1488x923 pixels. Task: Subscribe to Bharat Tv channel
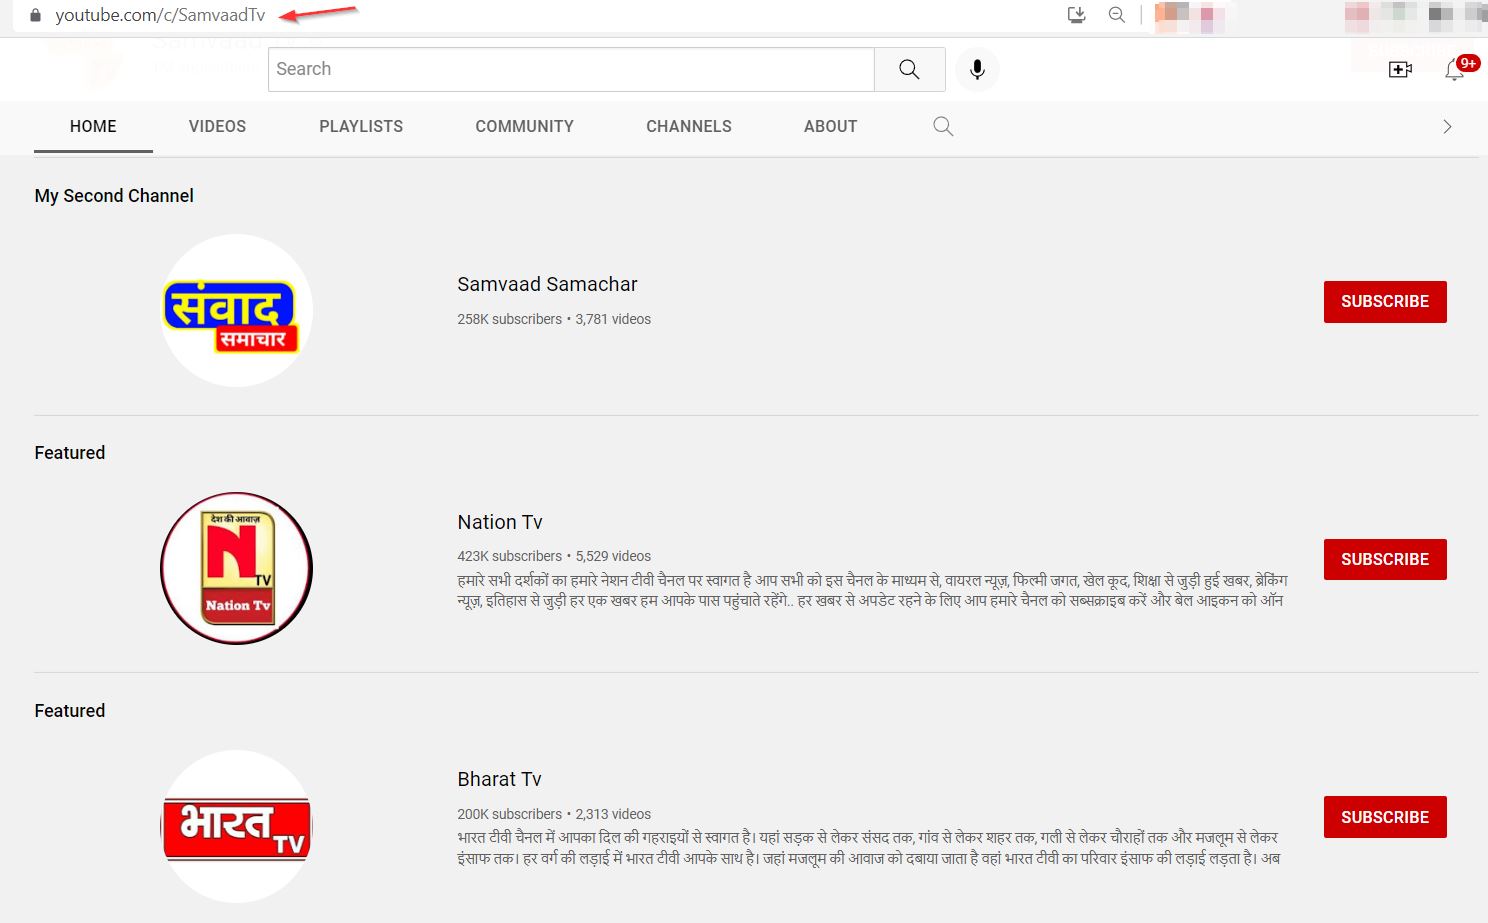(x=1385, y=817)
